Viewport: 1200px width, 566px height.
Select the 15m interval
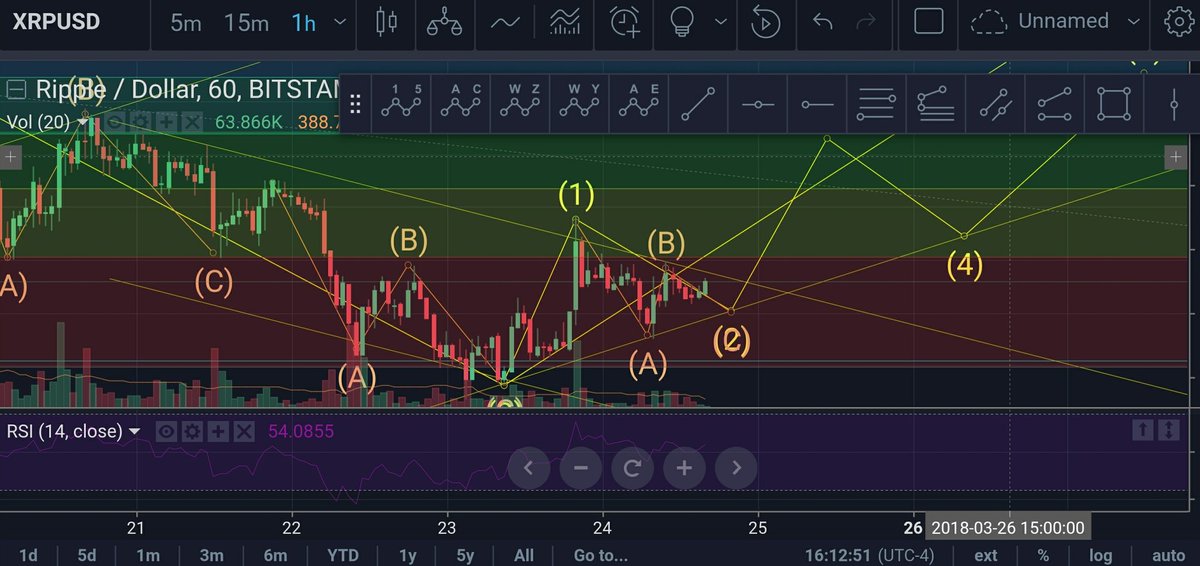(x=245, y=22)
